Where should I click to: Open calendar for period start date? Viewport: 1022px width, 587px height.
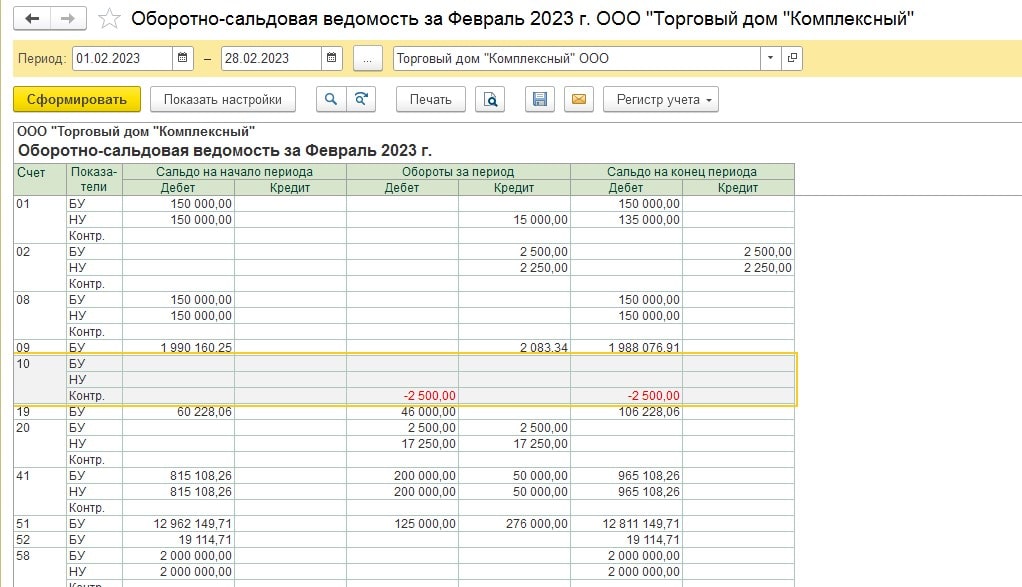[x=183, y=58]
